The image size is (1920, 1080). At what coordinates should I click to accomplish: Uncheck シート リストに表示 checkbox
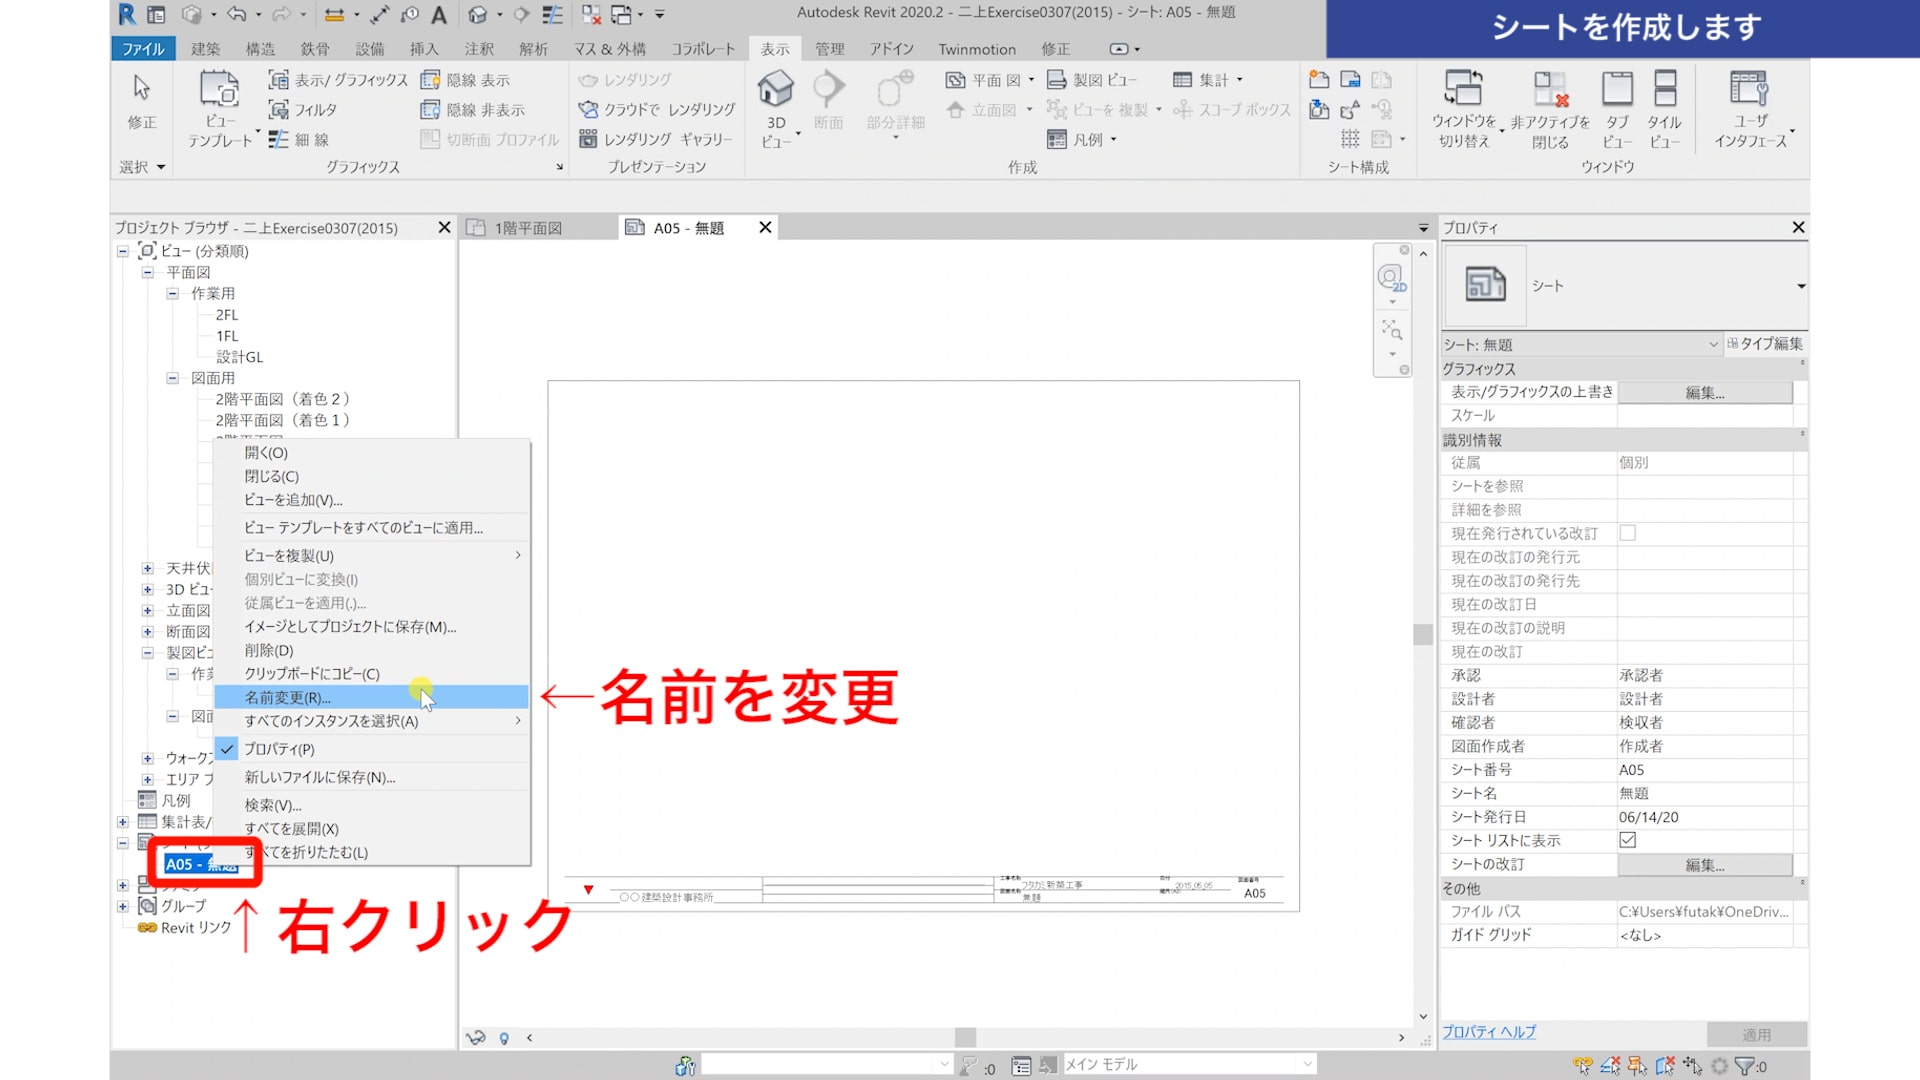coord(1628,840)
